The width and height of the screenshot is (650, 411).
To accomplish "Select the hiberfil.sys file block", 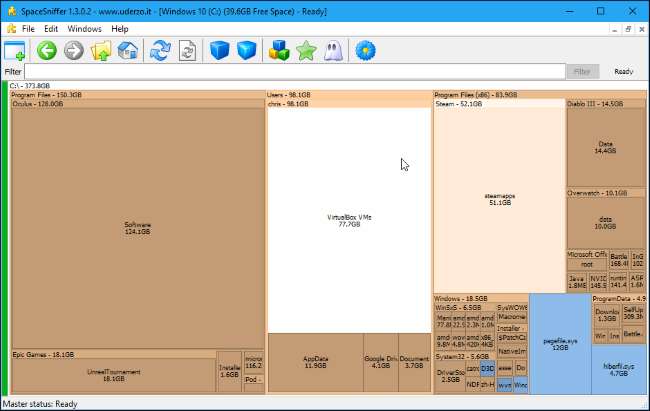I will [x=618, y=370].
